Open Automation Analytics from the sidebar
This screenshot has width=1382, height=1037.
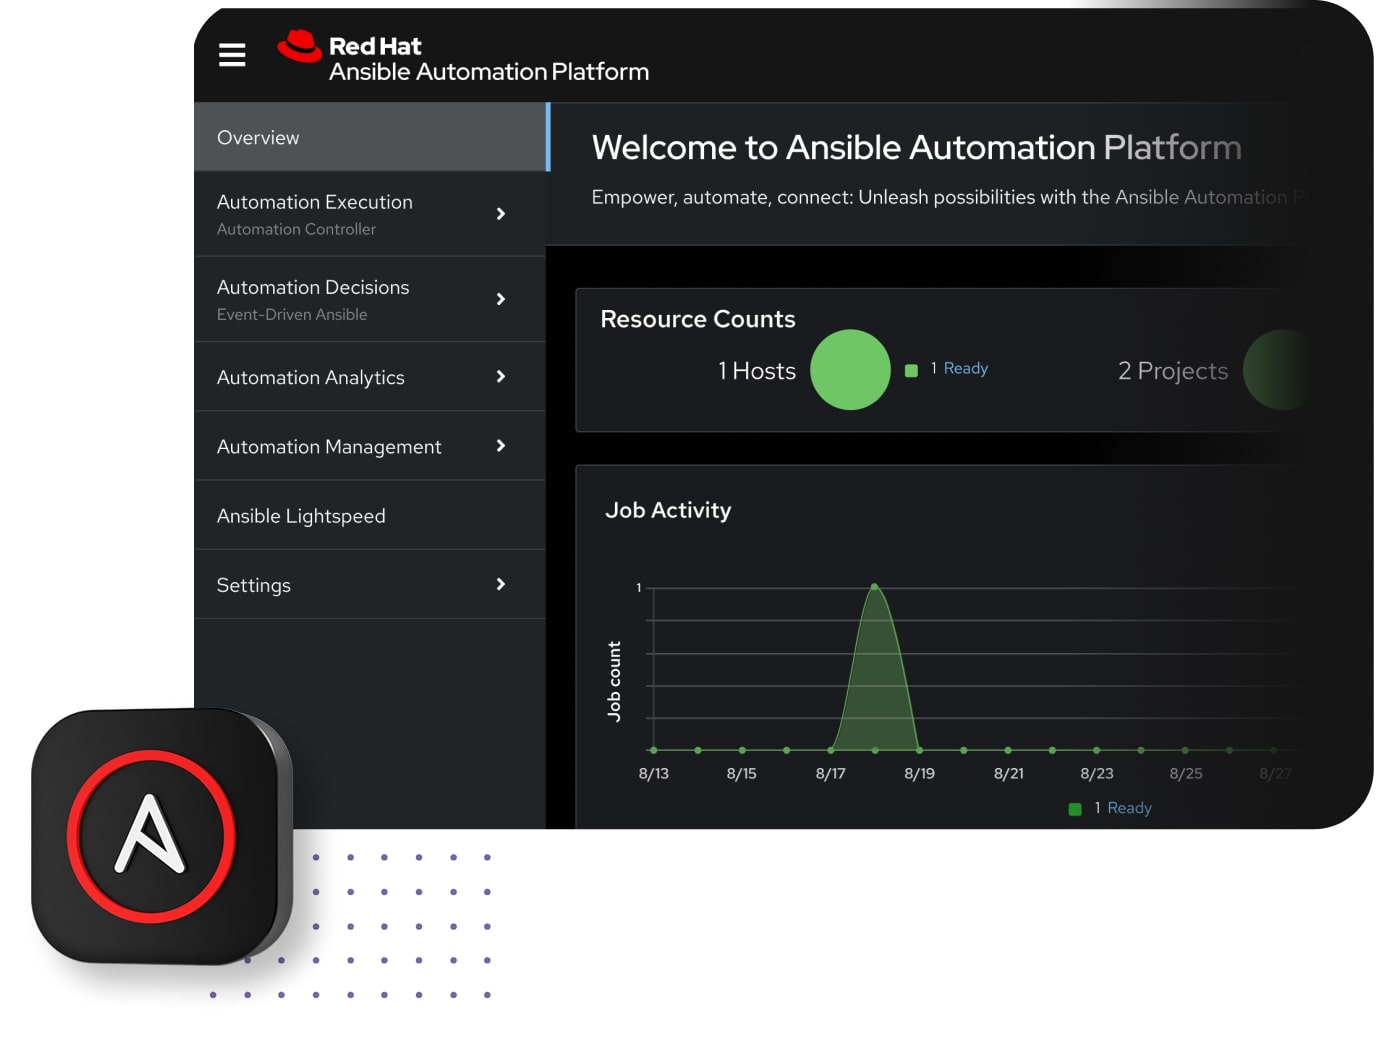click(310, 377)
